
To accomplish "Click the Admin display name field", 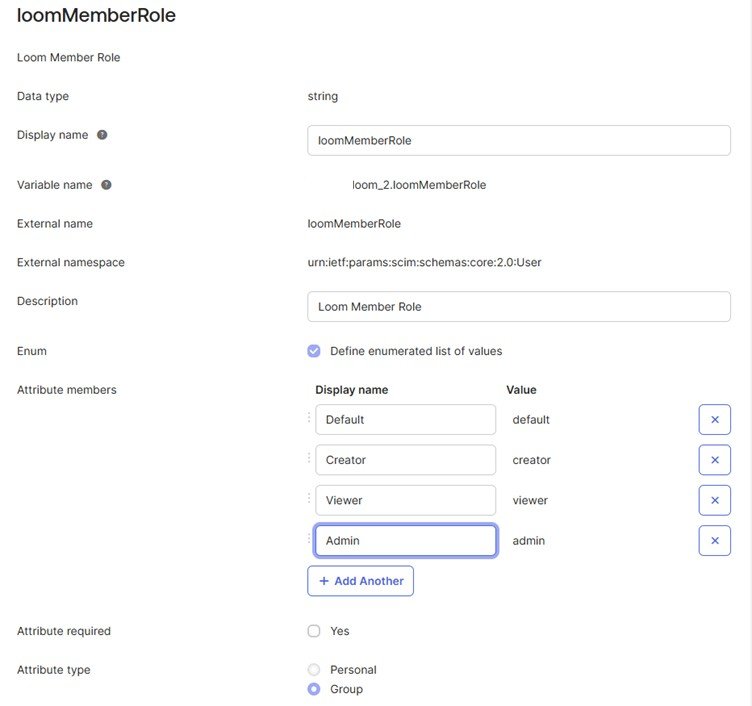I will tap(405, 541).
